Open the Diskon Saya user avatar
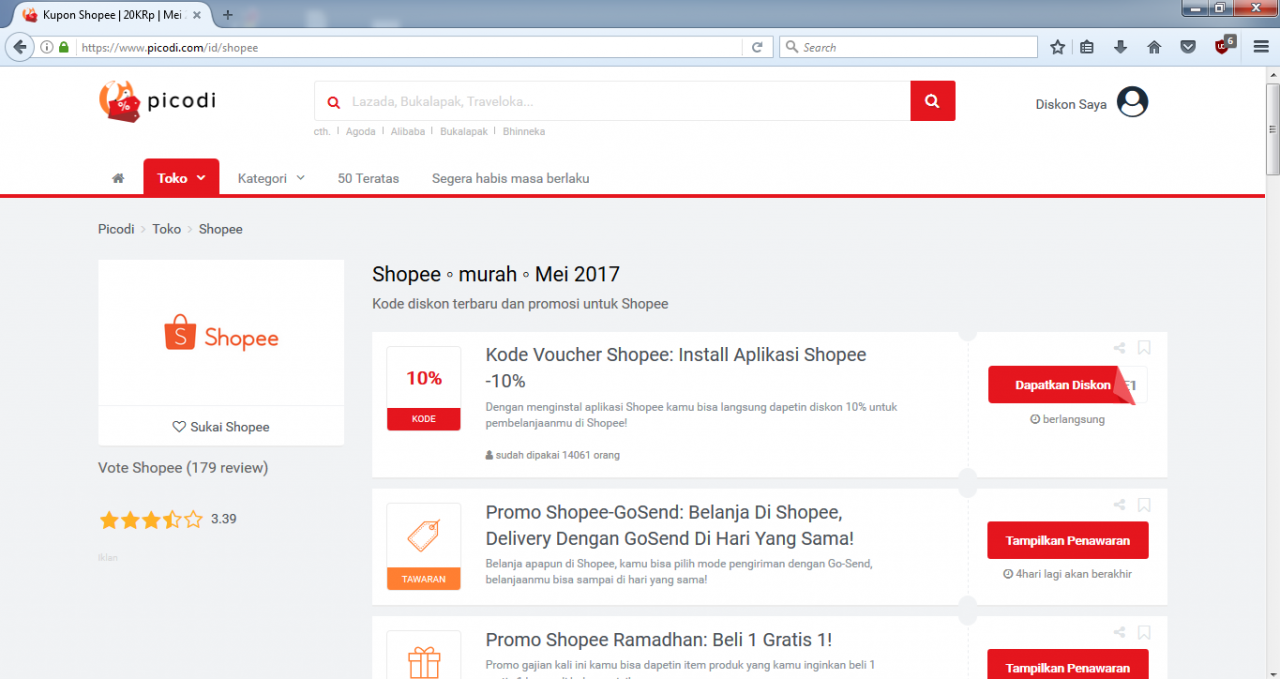The image size is (1280, 679). click(x=1132, y=102)
